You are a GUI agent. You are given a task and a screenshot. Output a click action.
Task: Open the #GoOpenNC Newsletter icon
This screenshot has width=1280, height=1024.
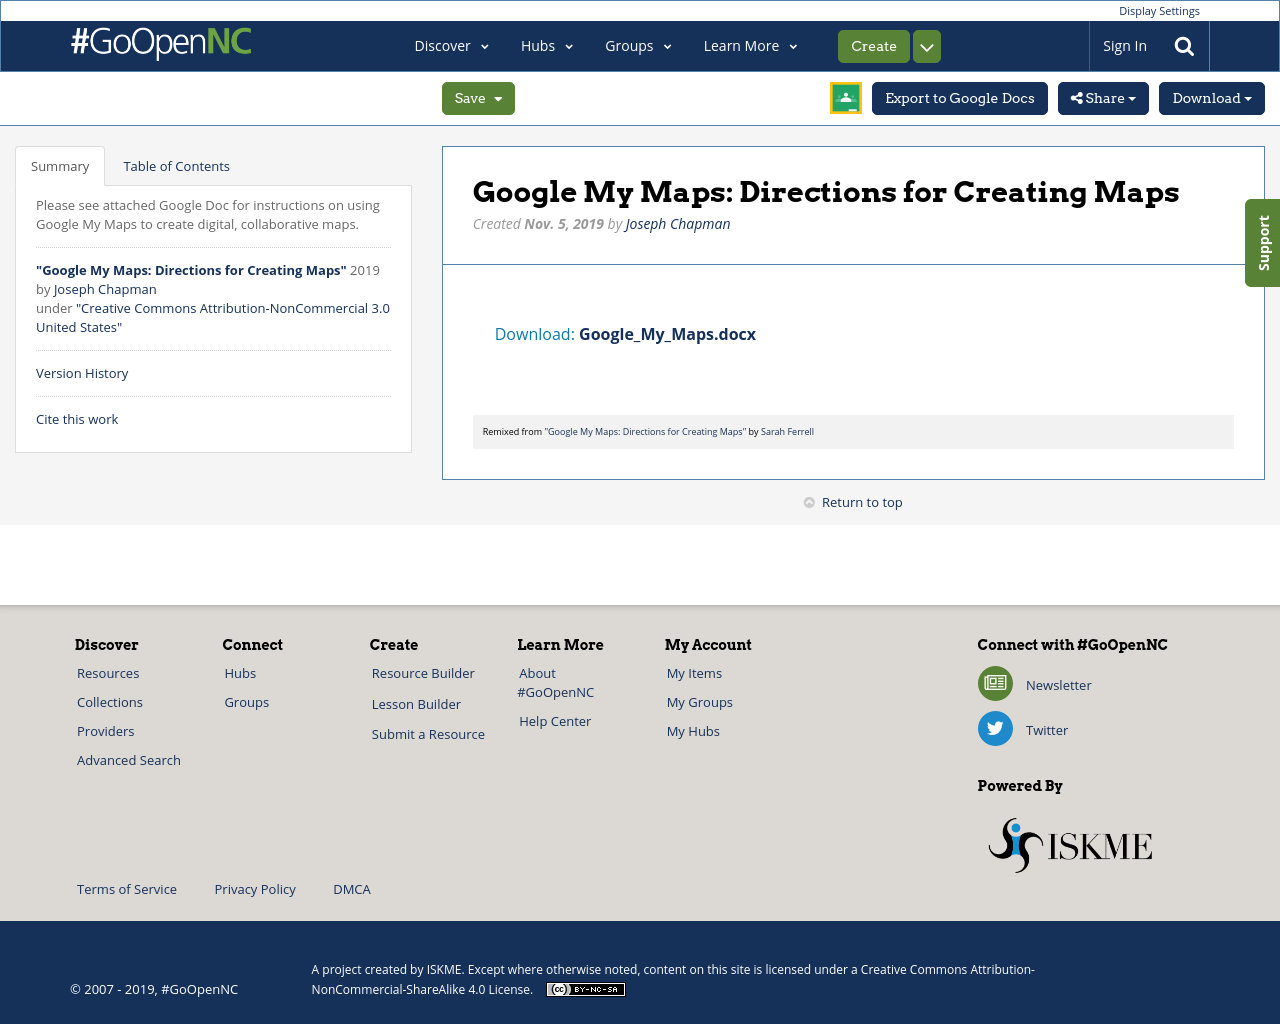coord(994,684)
